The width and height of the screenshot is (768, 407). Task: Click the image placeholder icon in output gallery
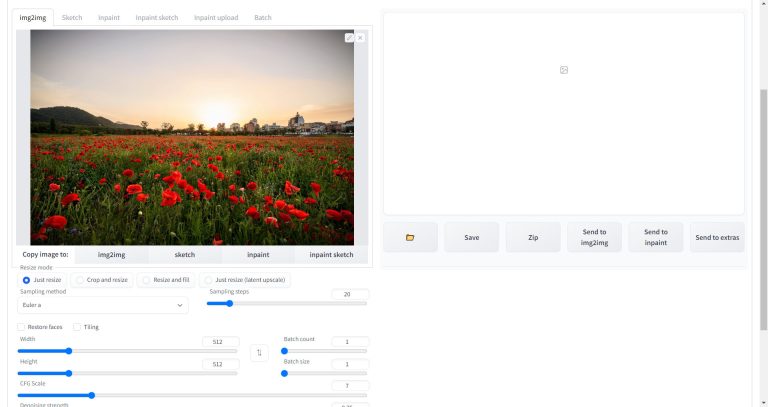[564, 69]
